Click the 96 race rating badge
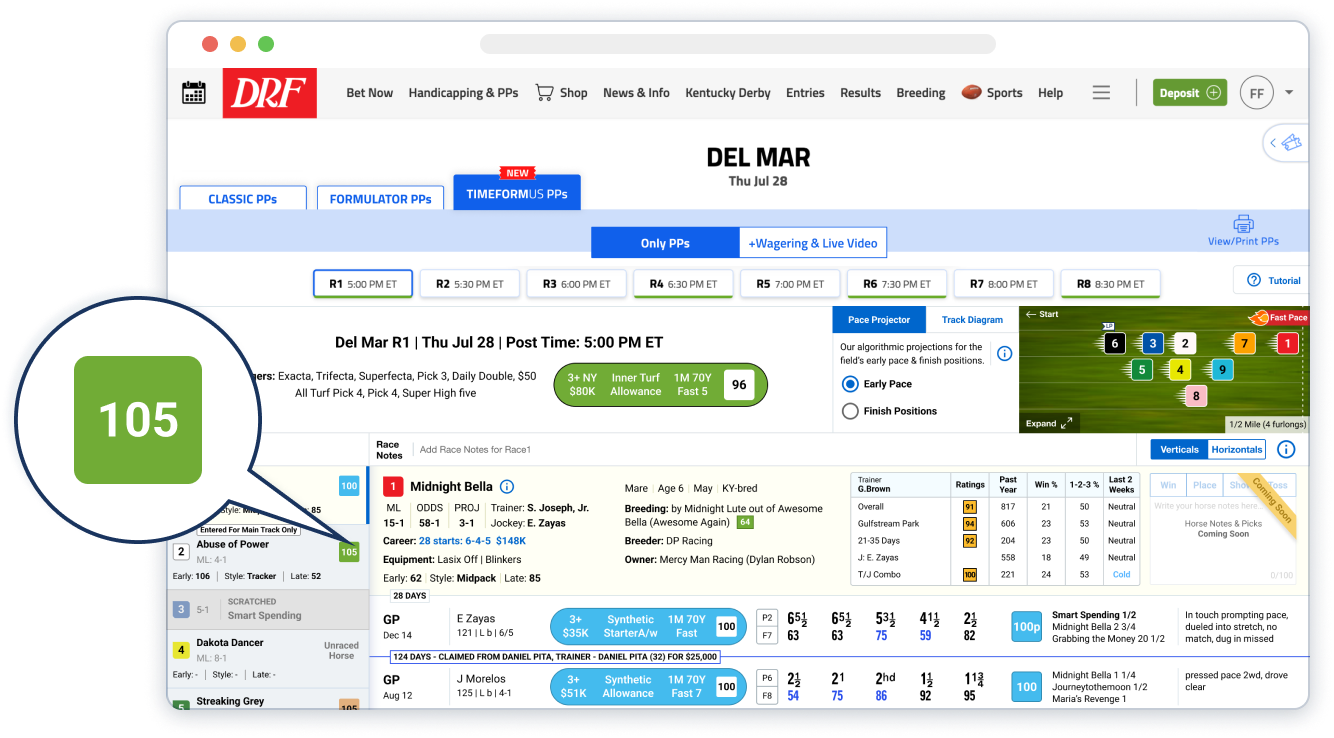This screenshot has width=1334, height=738. [x=739, y=385]
